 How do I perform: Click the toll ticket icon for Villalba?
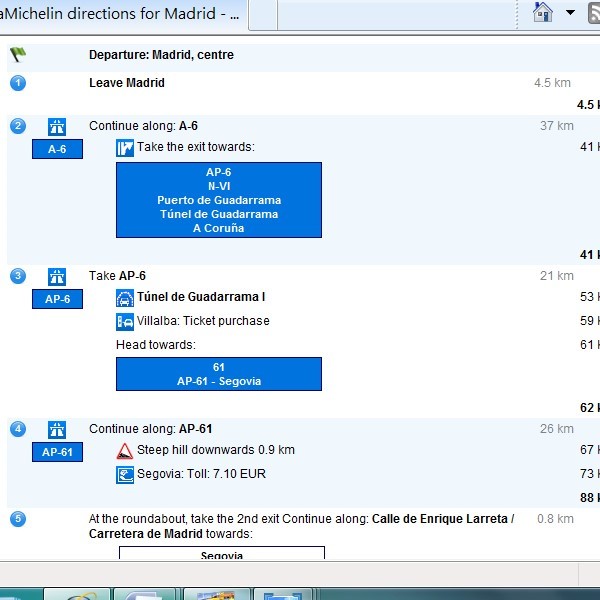125,322
